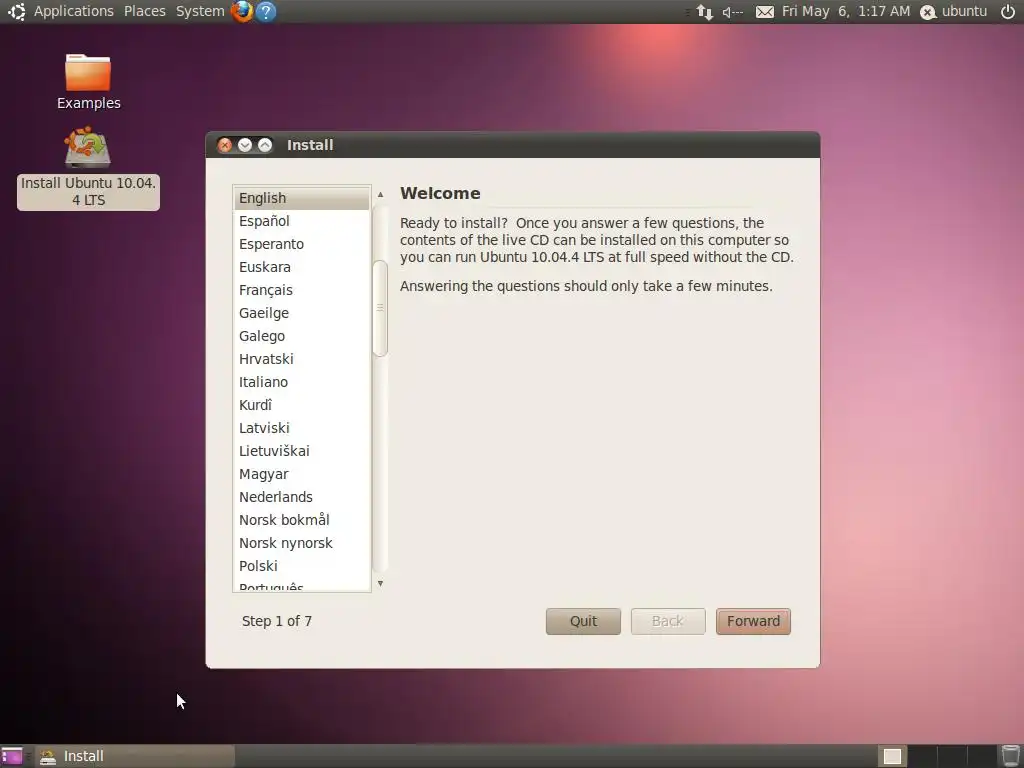Click the Install taskbar window button

[135, 756]
